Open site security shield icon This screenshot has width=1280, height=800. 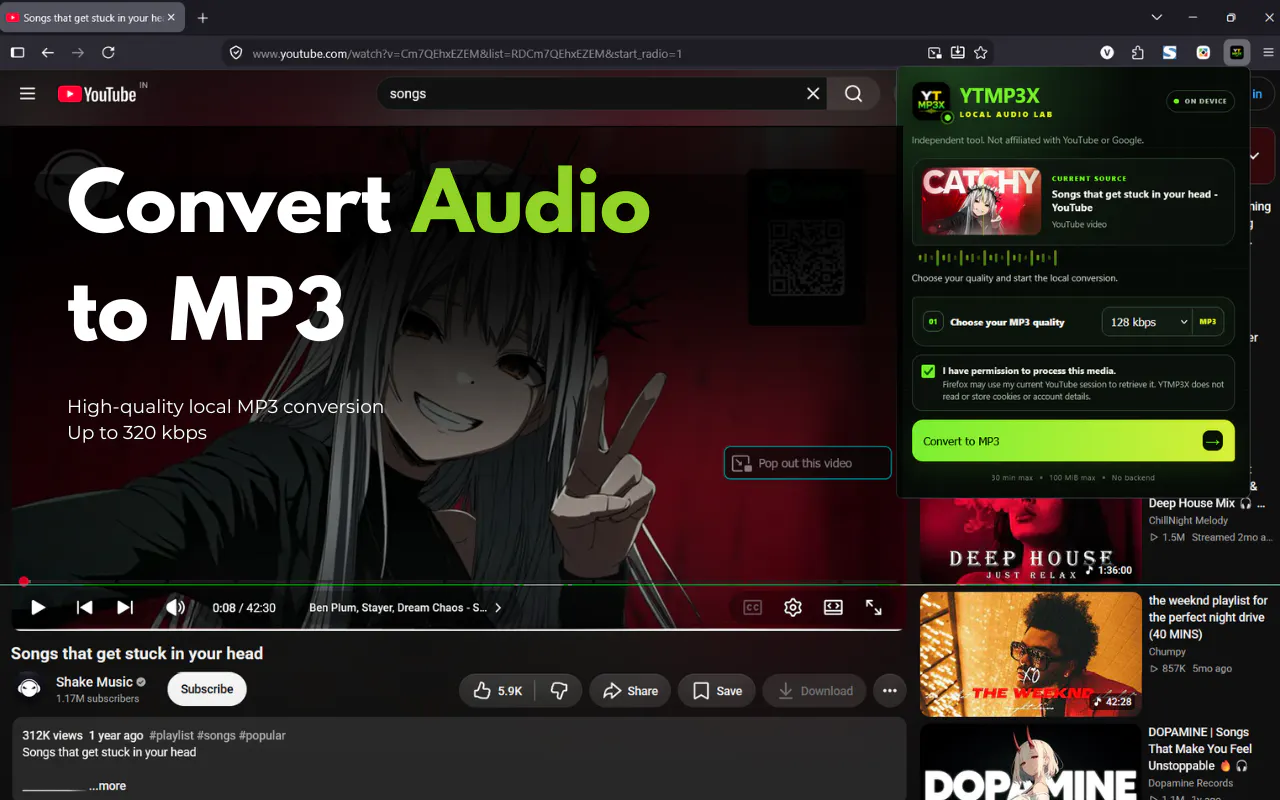236,53
